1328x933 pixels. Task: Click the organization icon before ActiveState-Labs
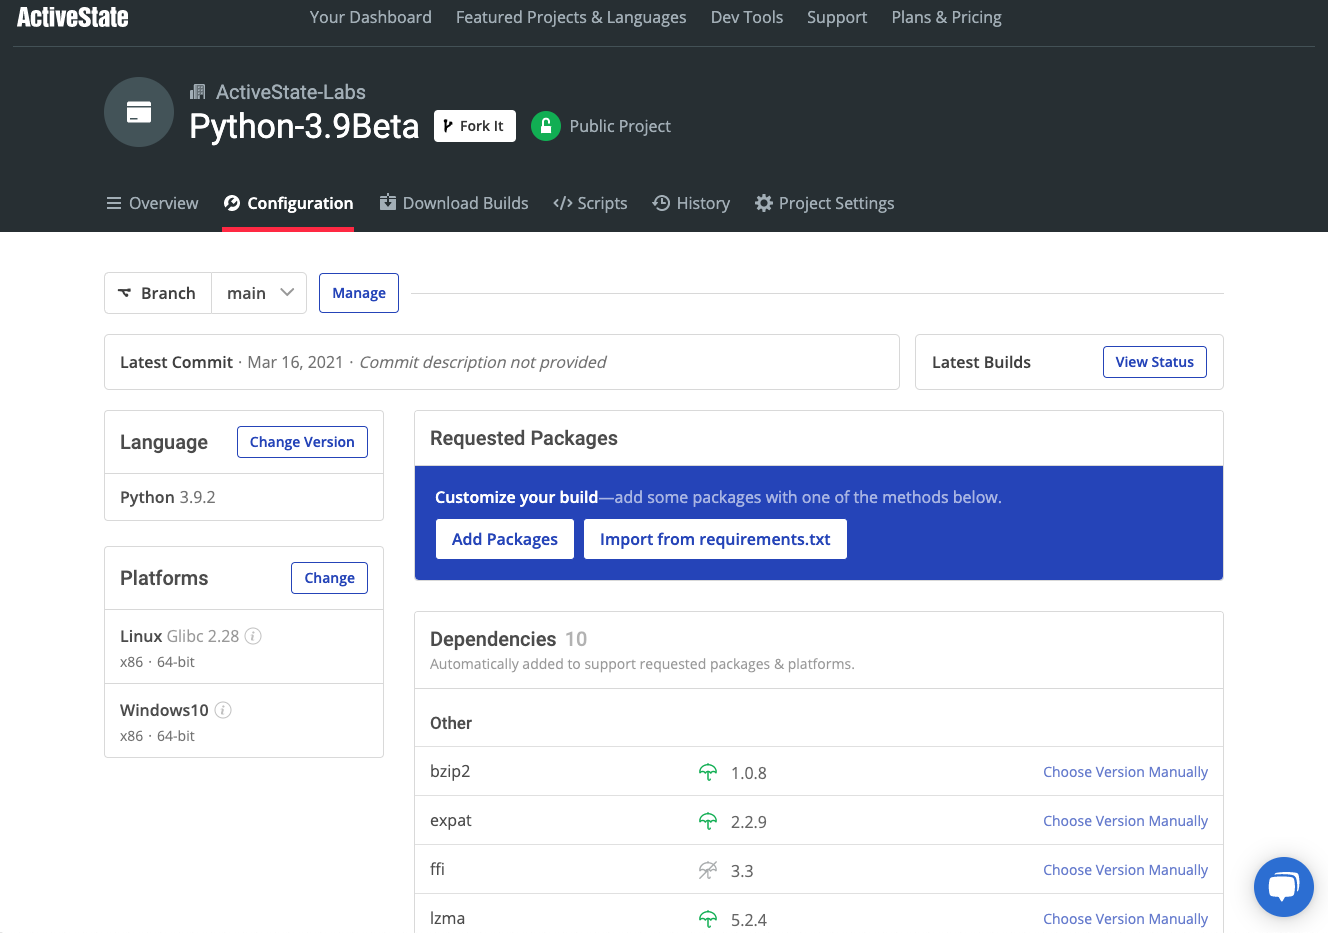[196, 91]
